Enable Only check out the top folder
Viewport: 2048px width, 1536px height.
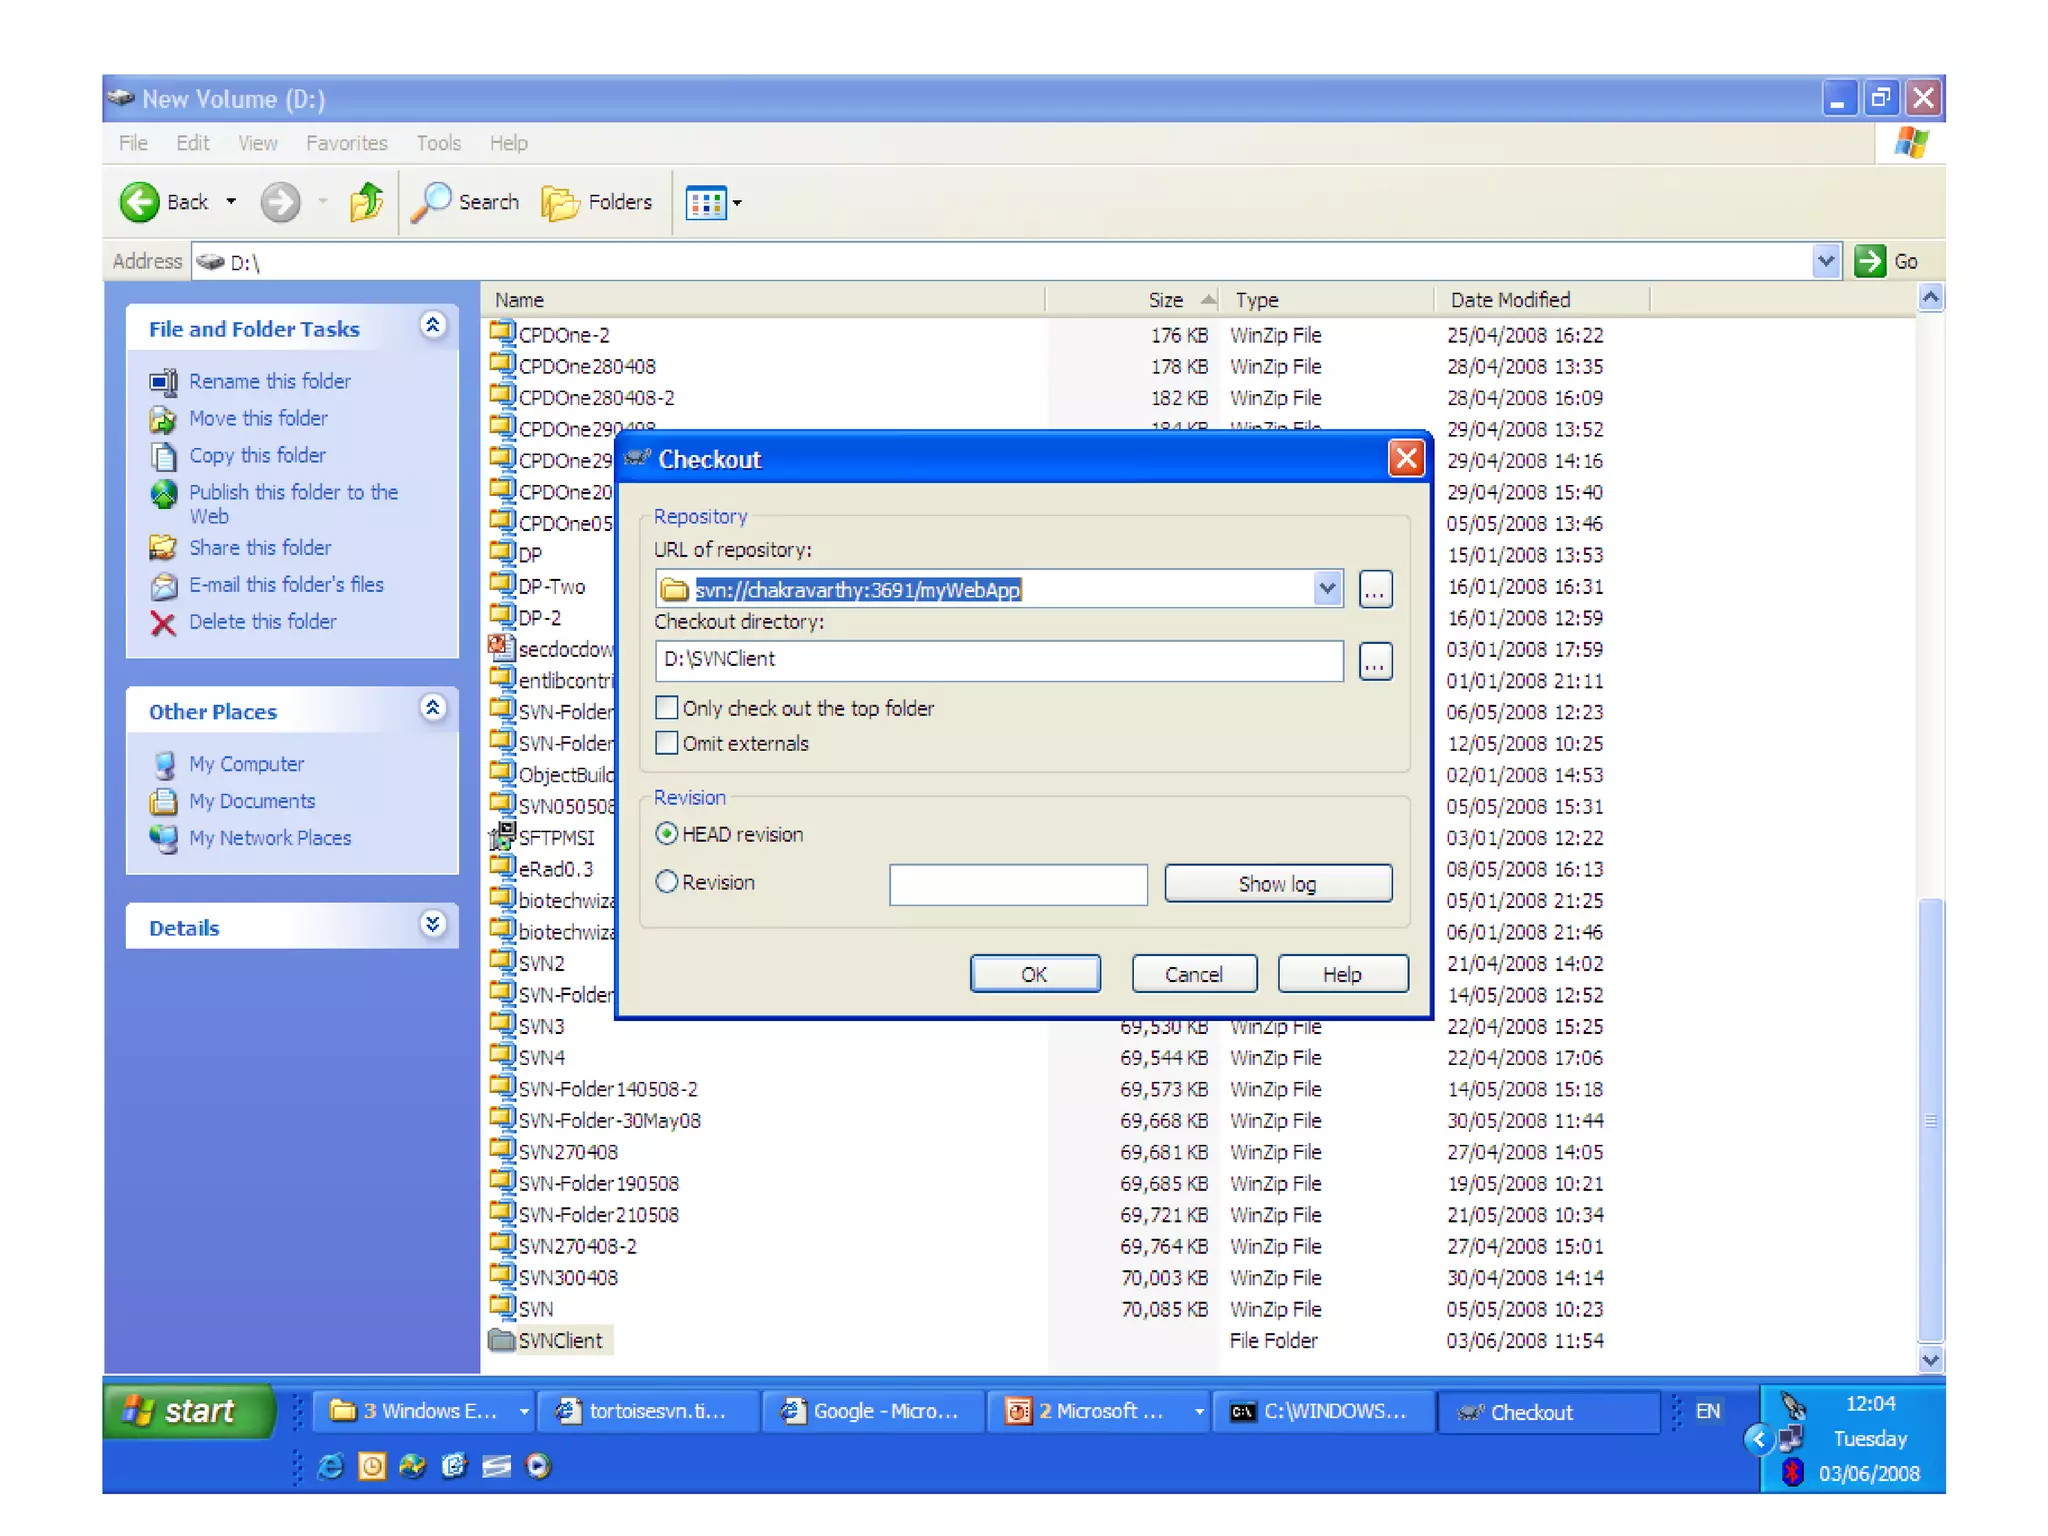pos(667,708)
